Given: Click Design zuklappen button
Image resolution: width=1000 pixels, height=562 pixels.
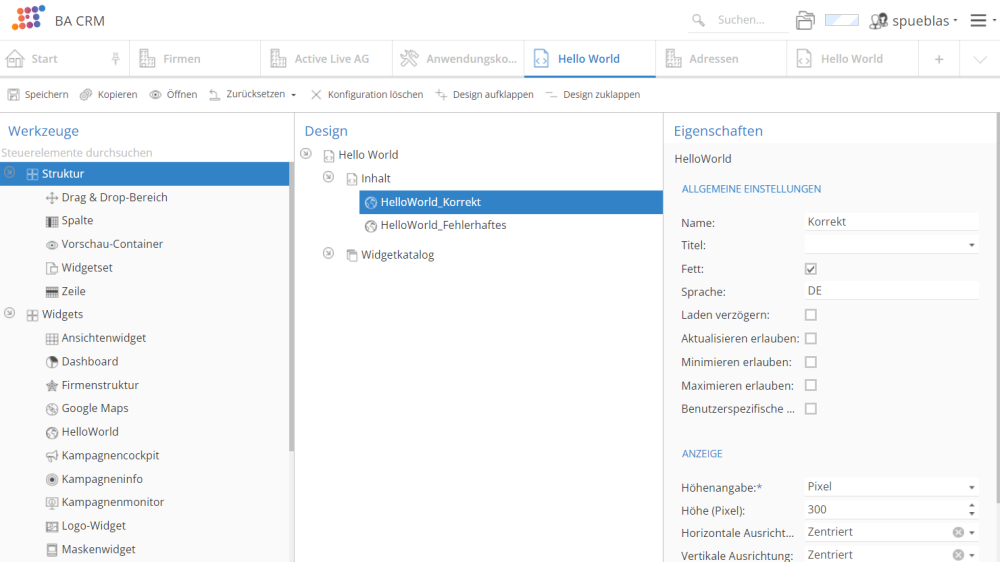Looking at the screenshot, I should click(593, 95).
